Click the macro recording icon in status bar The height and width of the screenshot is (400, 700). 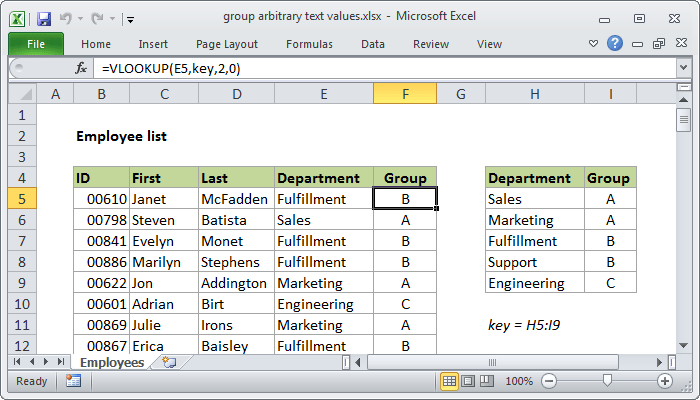(x=73, y=381)
